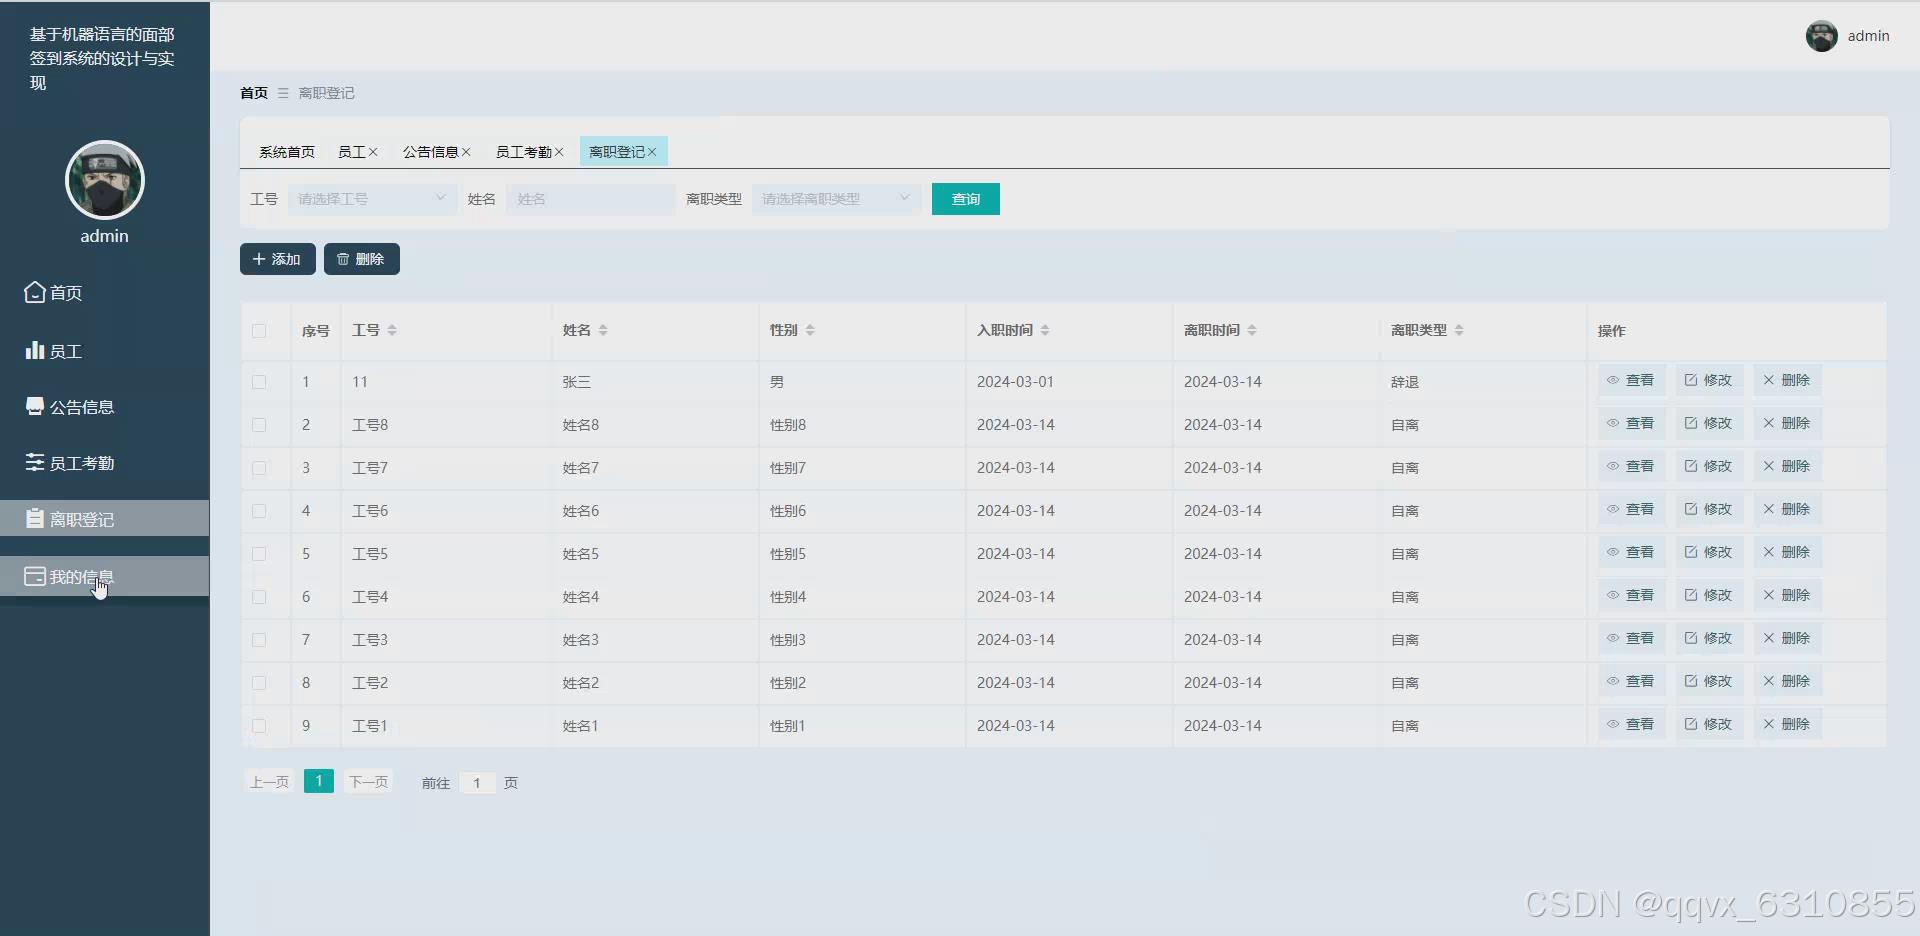This screenshot has height=936, width=1920.
Task: Click the home icon beside 首页 in sidebar
Action: coord(35,292)
